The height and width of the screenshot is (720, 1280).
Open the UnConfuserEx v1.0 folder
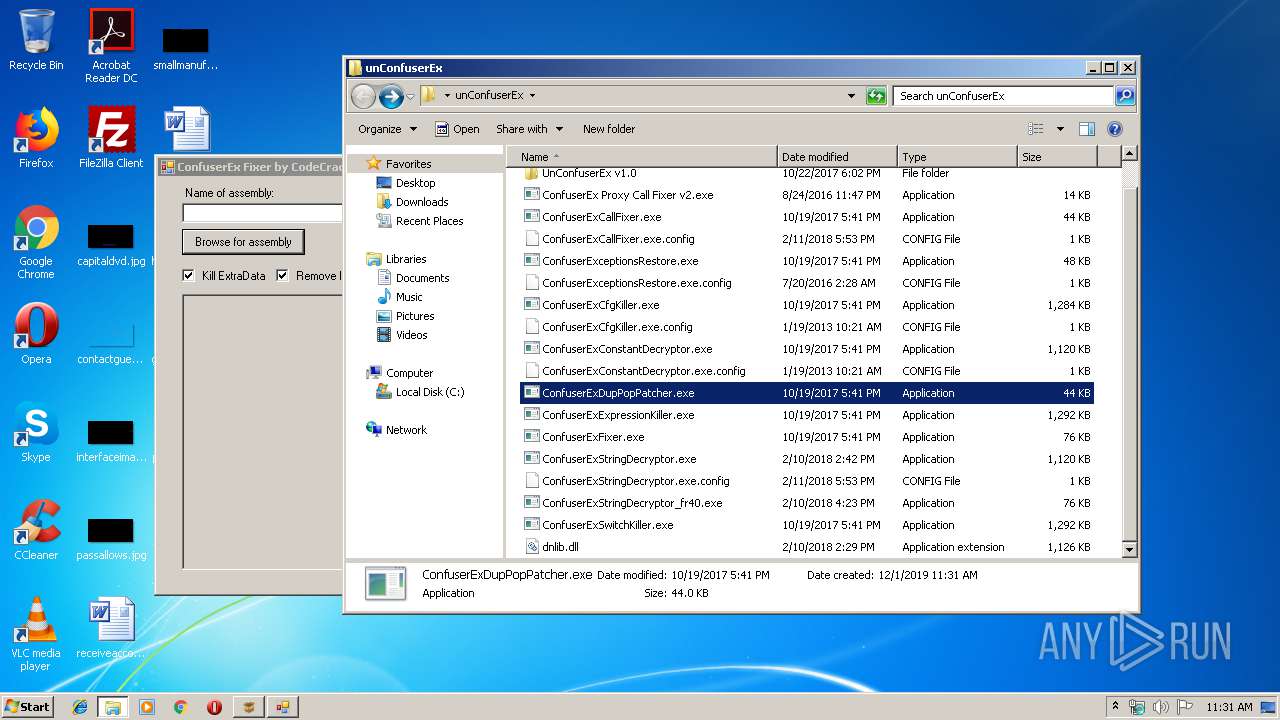(x=807, y=174)
